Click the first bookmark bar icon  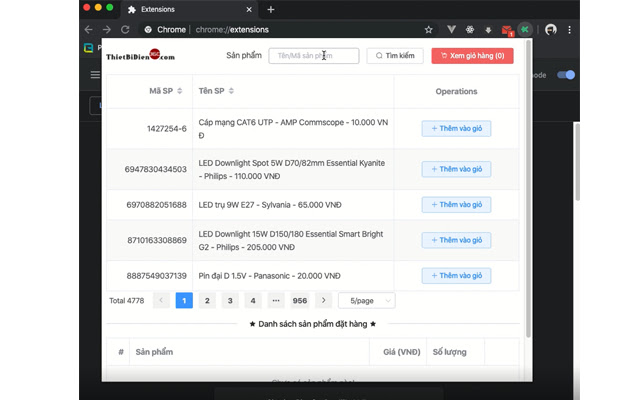(88, 48)
